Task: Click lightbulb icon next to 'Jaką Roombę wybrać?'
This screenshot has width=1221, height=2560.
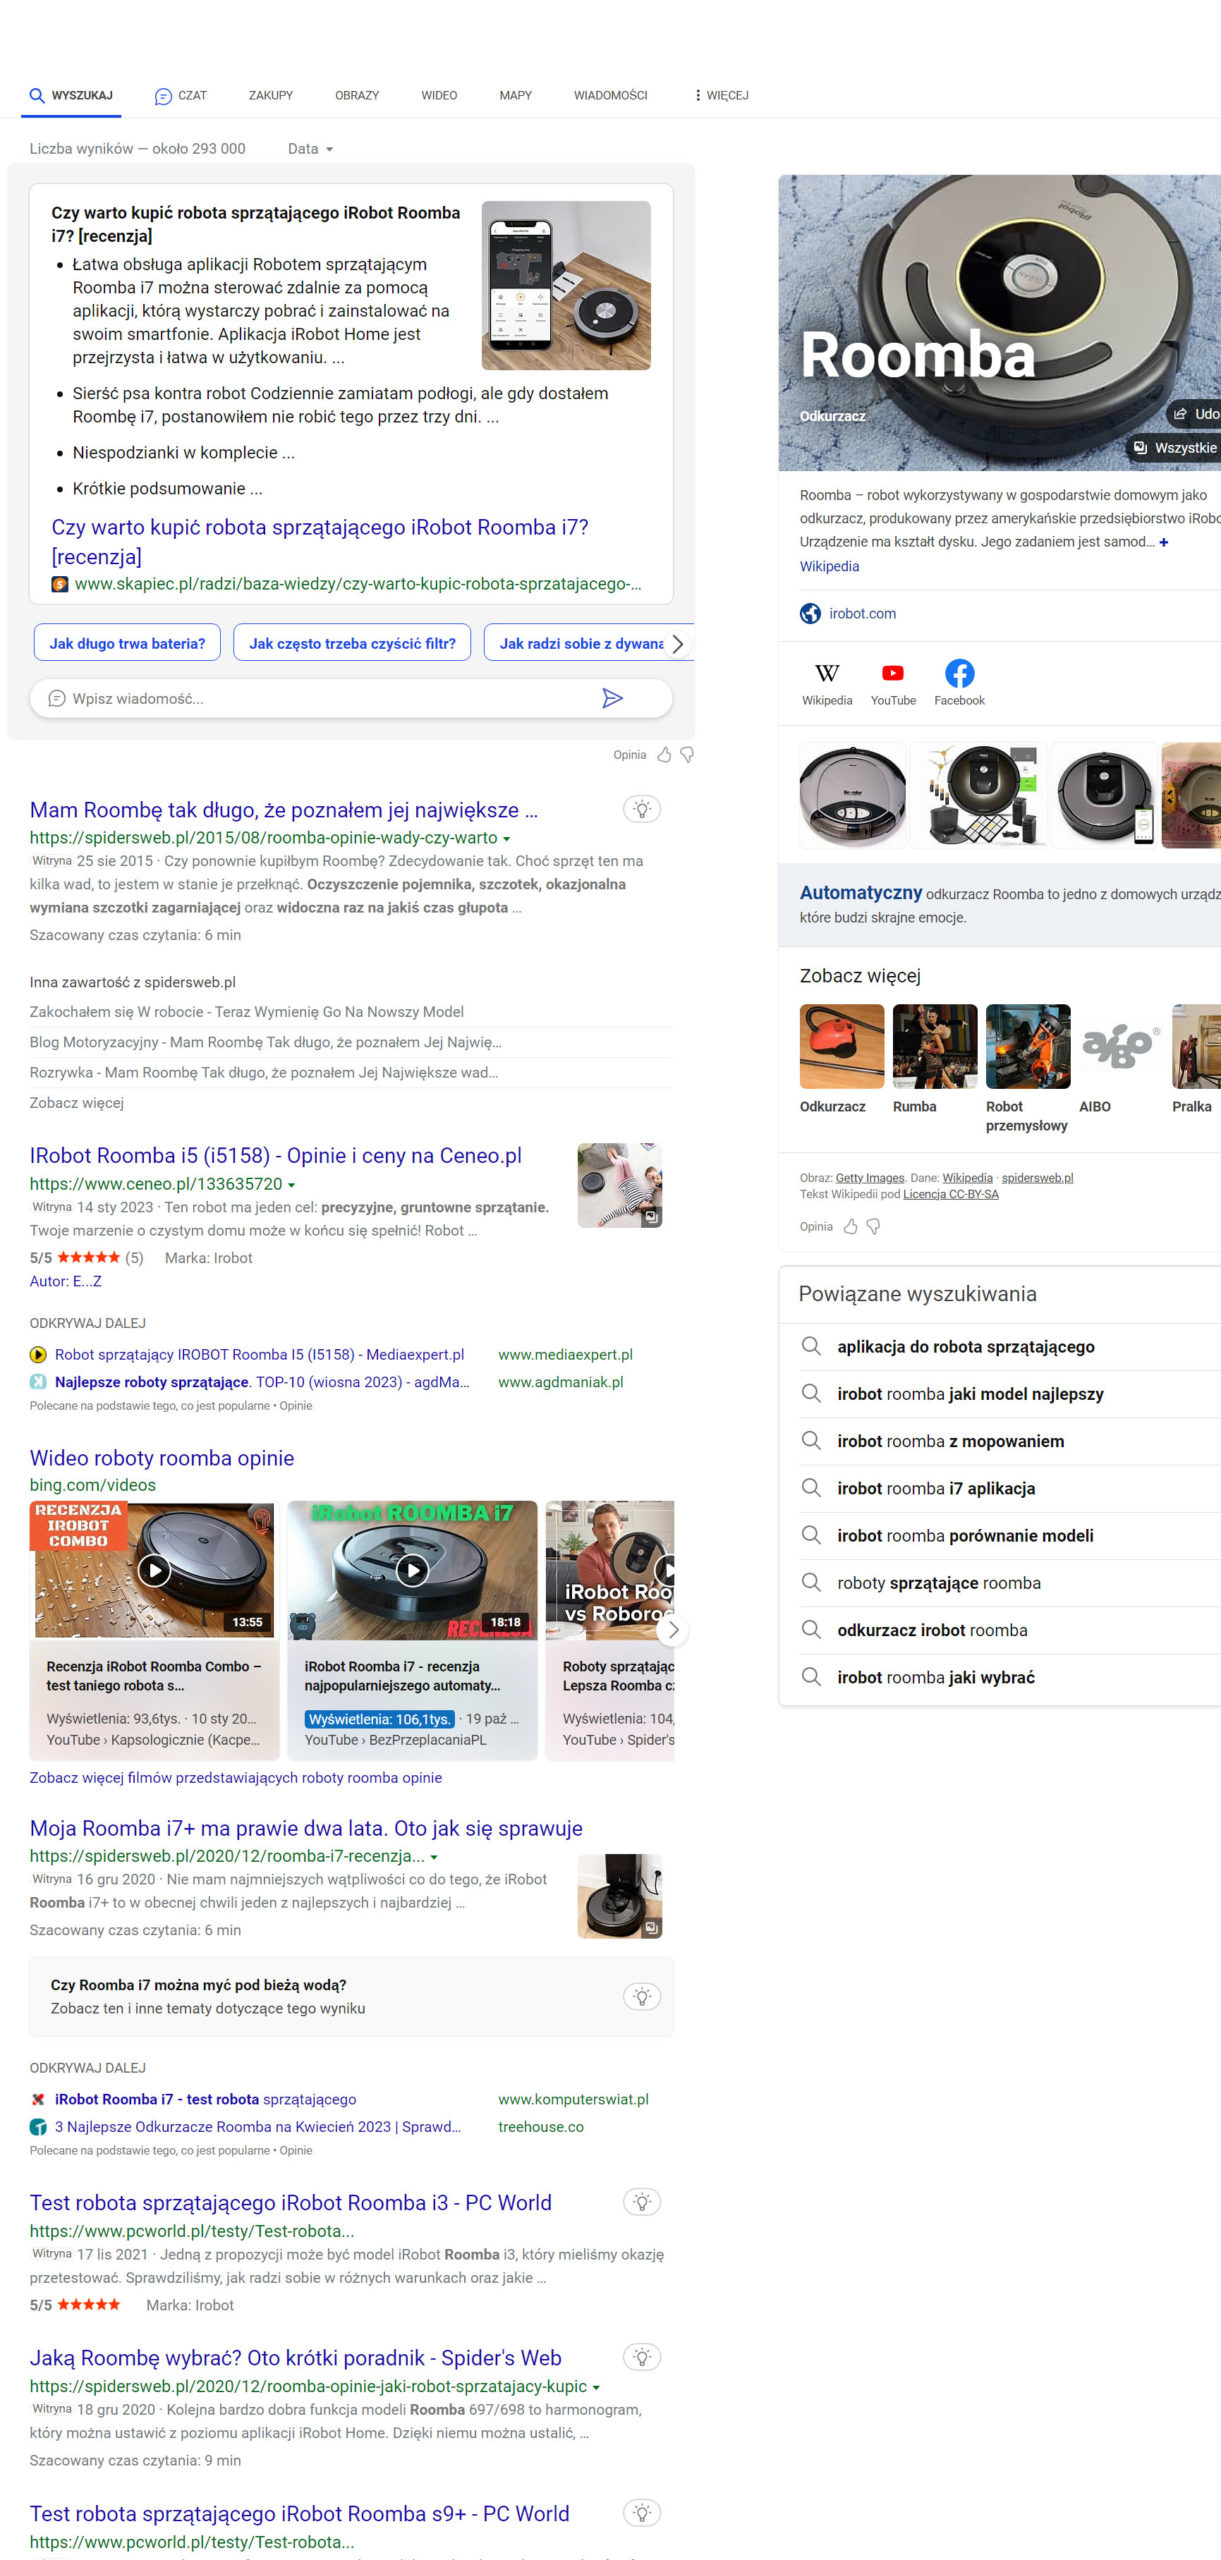Action: [x=642, y=2357]
